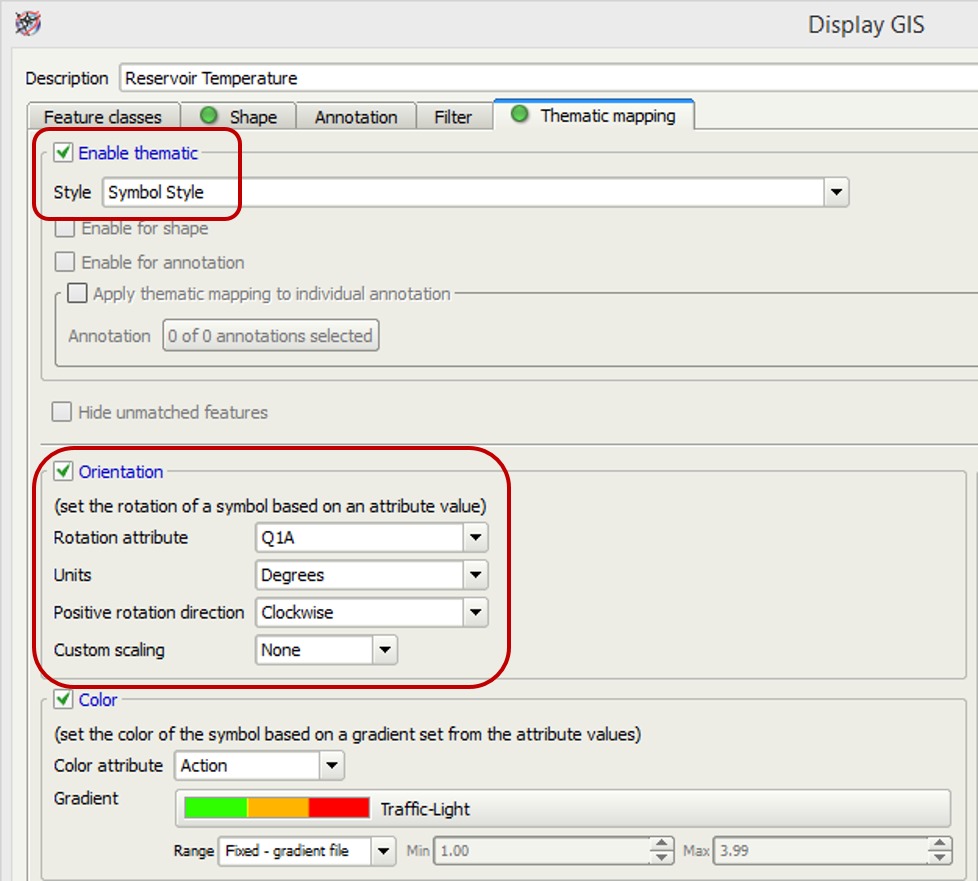Expand the Color attribute Action dropdown
978x881 pixels.
[x=331, y=766]
